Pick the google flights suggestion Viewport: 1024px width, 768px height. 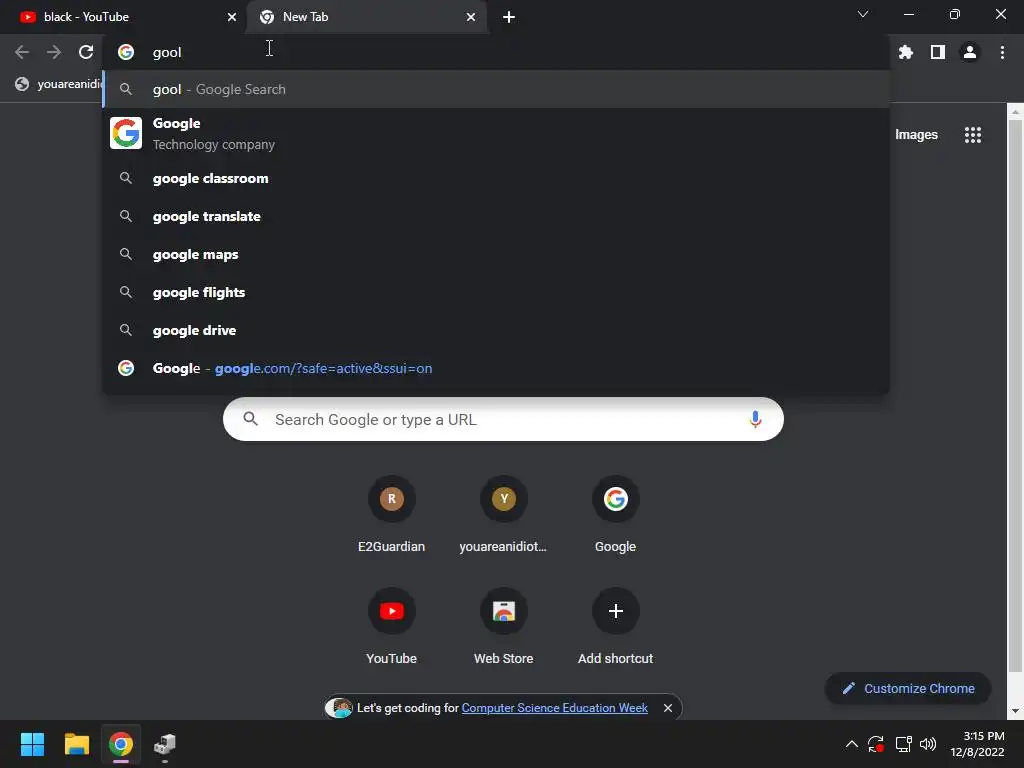[x=496, y=292]
